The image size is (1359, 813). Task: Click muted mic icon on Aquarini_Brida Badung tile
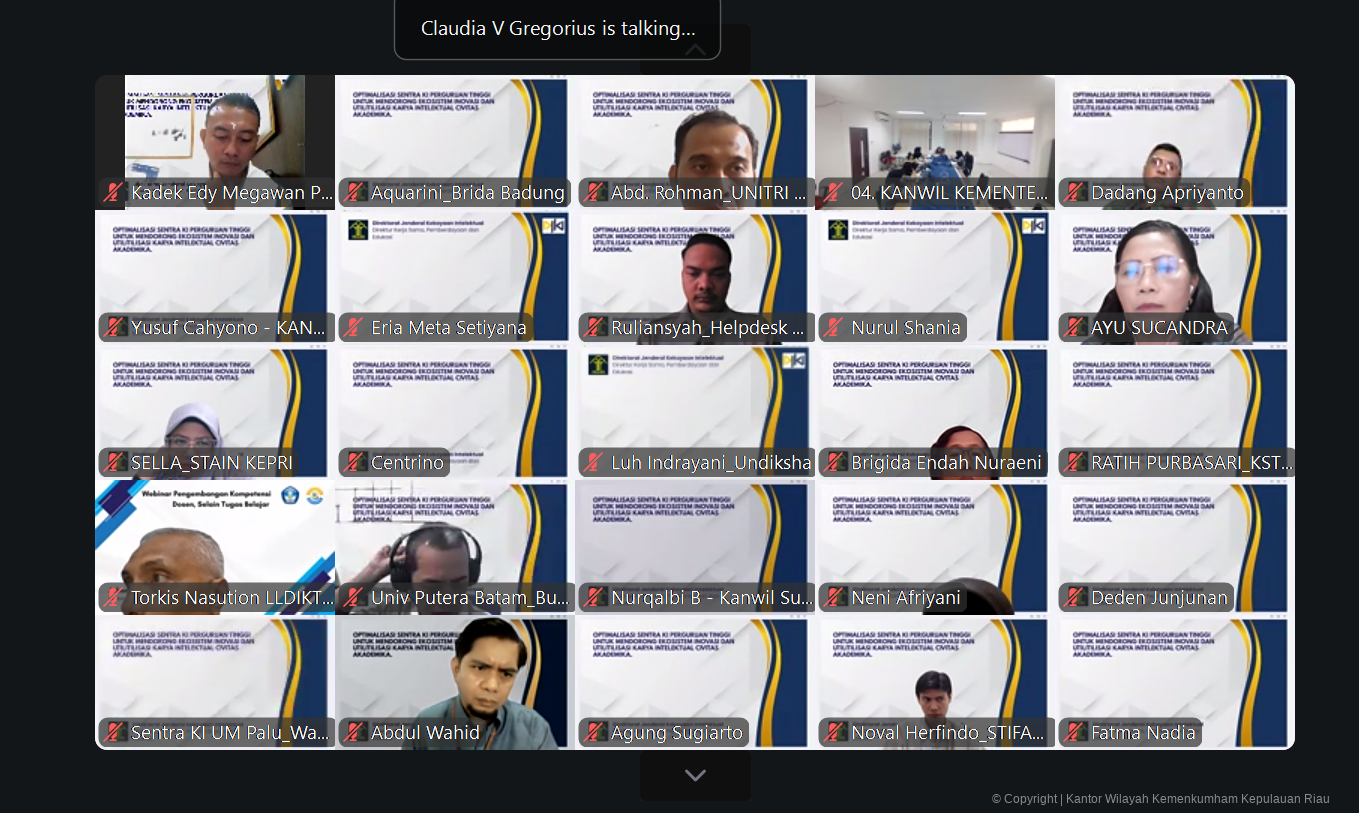tap(354, 193)
